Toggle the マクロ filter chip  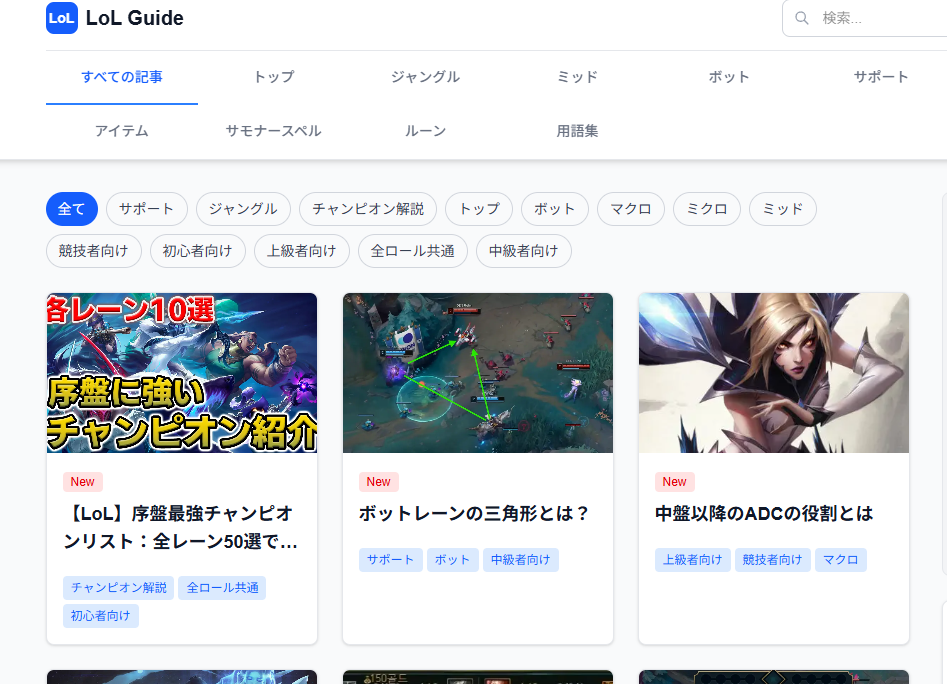(631, 209)
